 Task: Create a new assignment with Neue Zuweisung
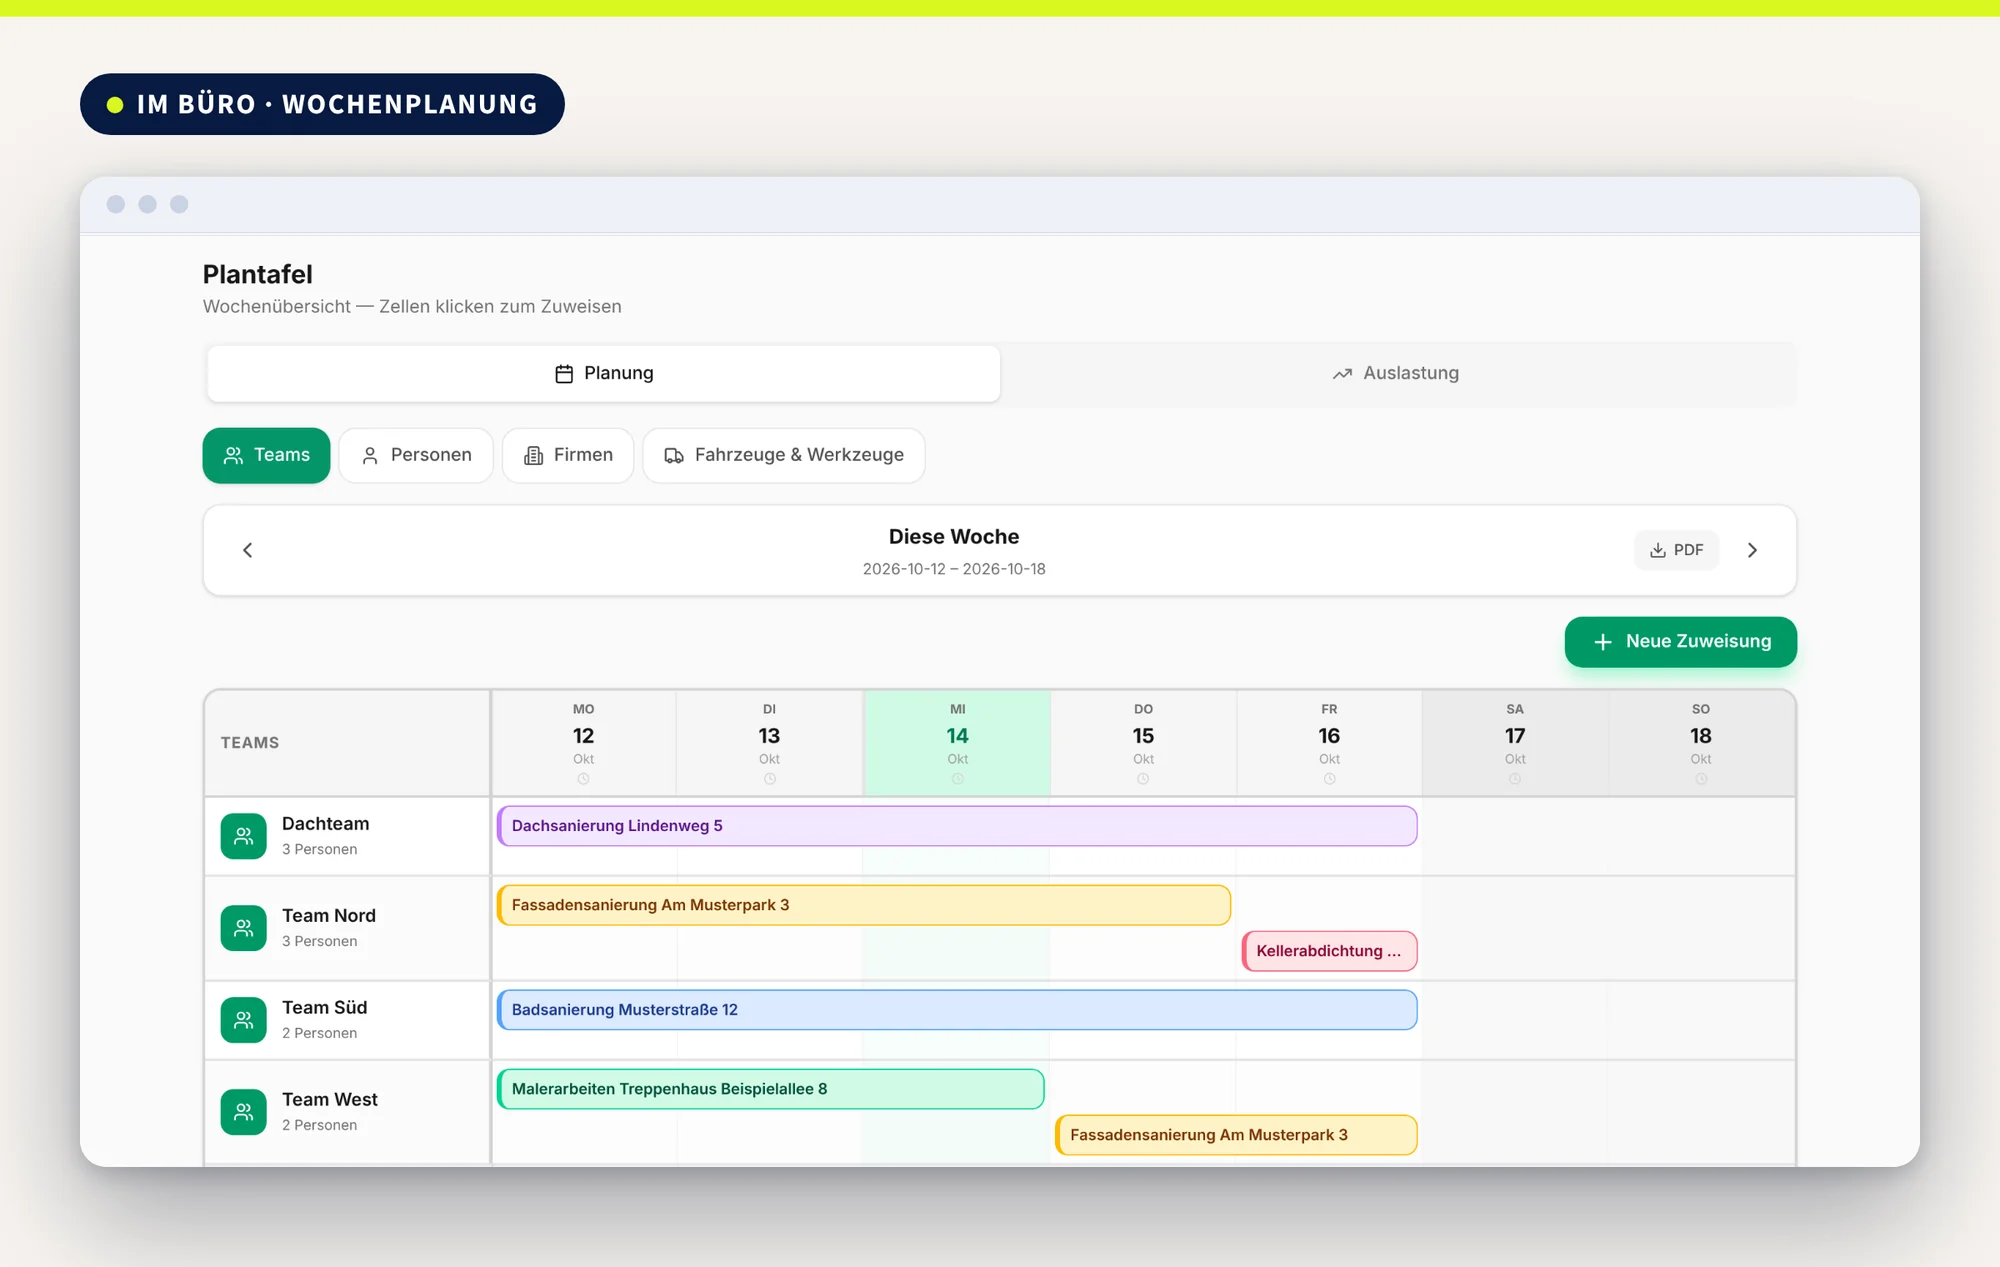[x=1680, y=641]
